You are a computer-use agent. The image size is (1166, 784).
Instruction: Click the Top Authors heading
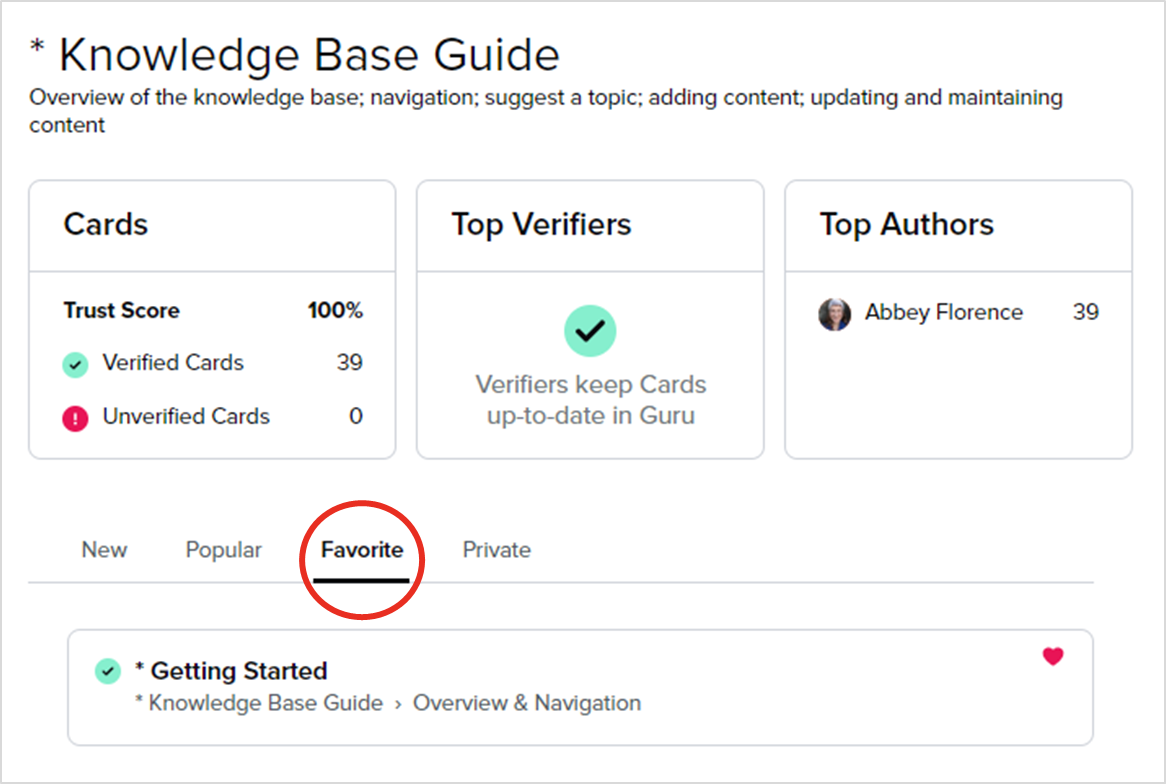tap(906, 225)
